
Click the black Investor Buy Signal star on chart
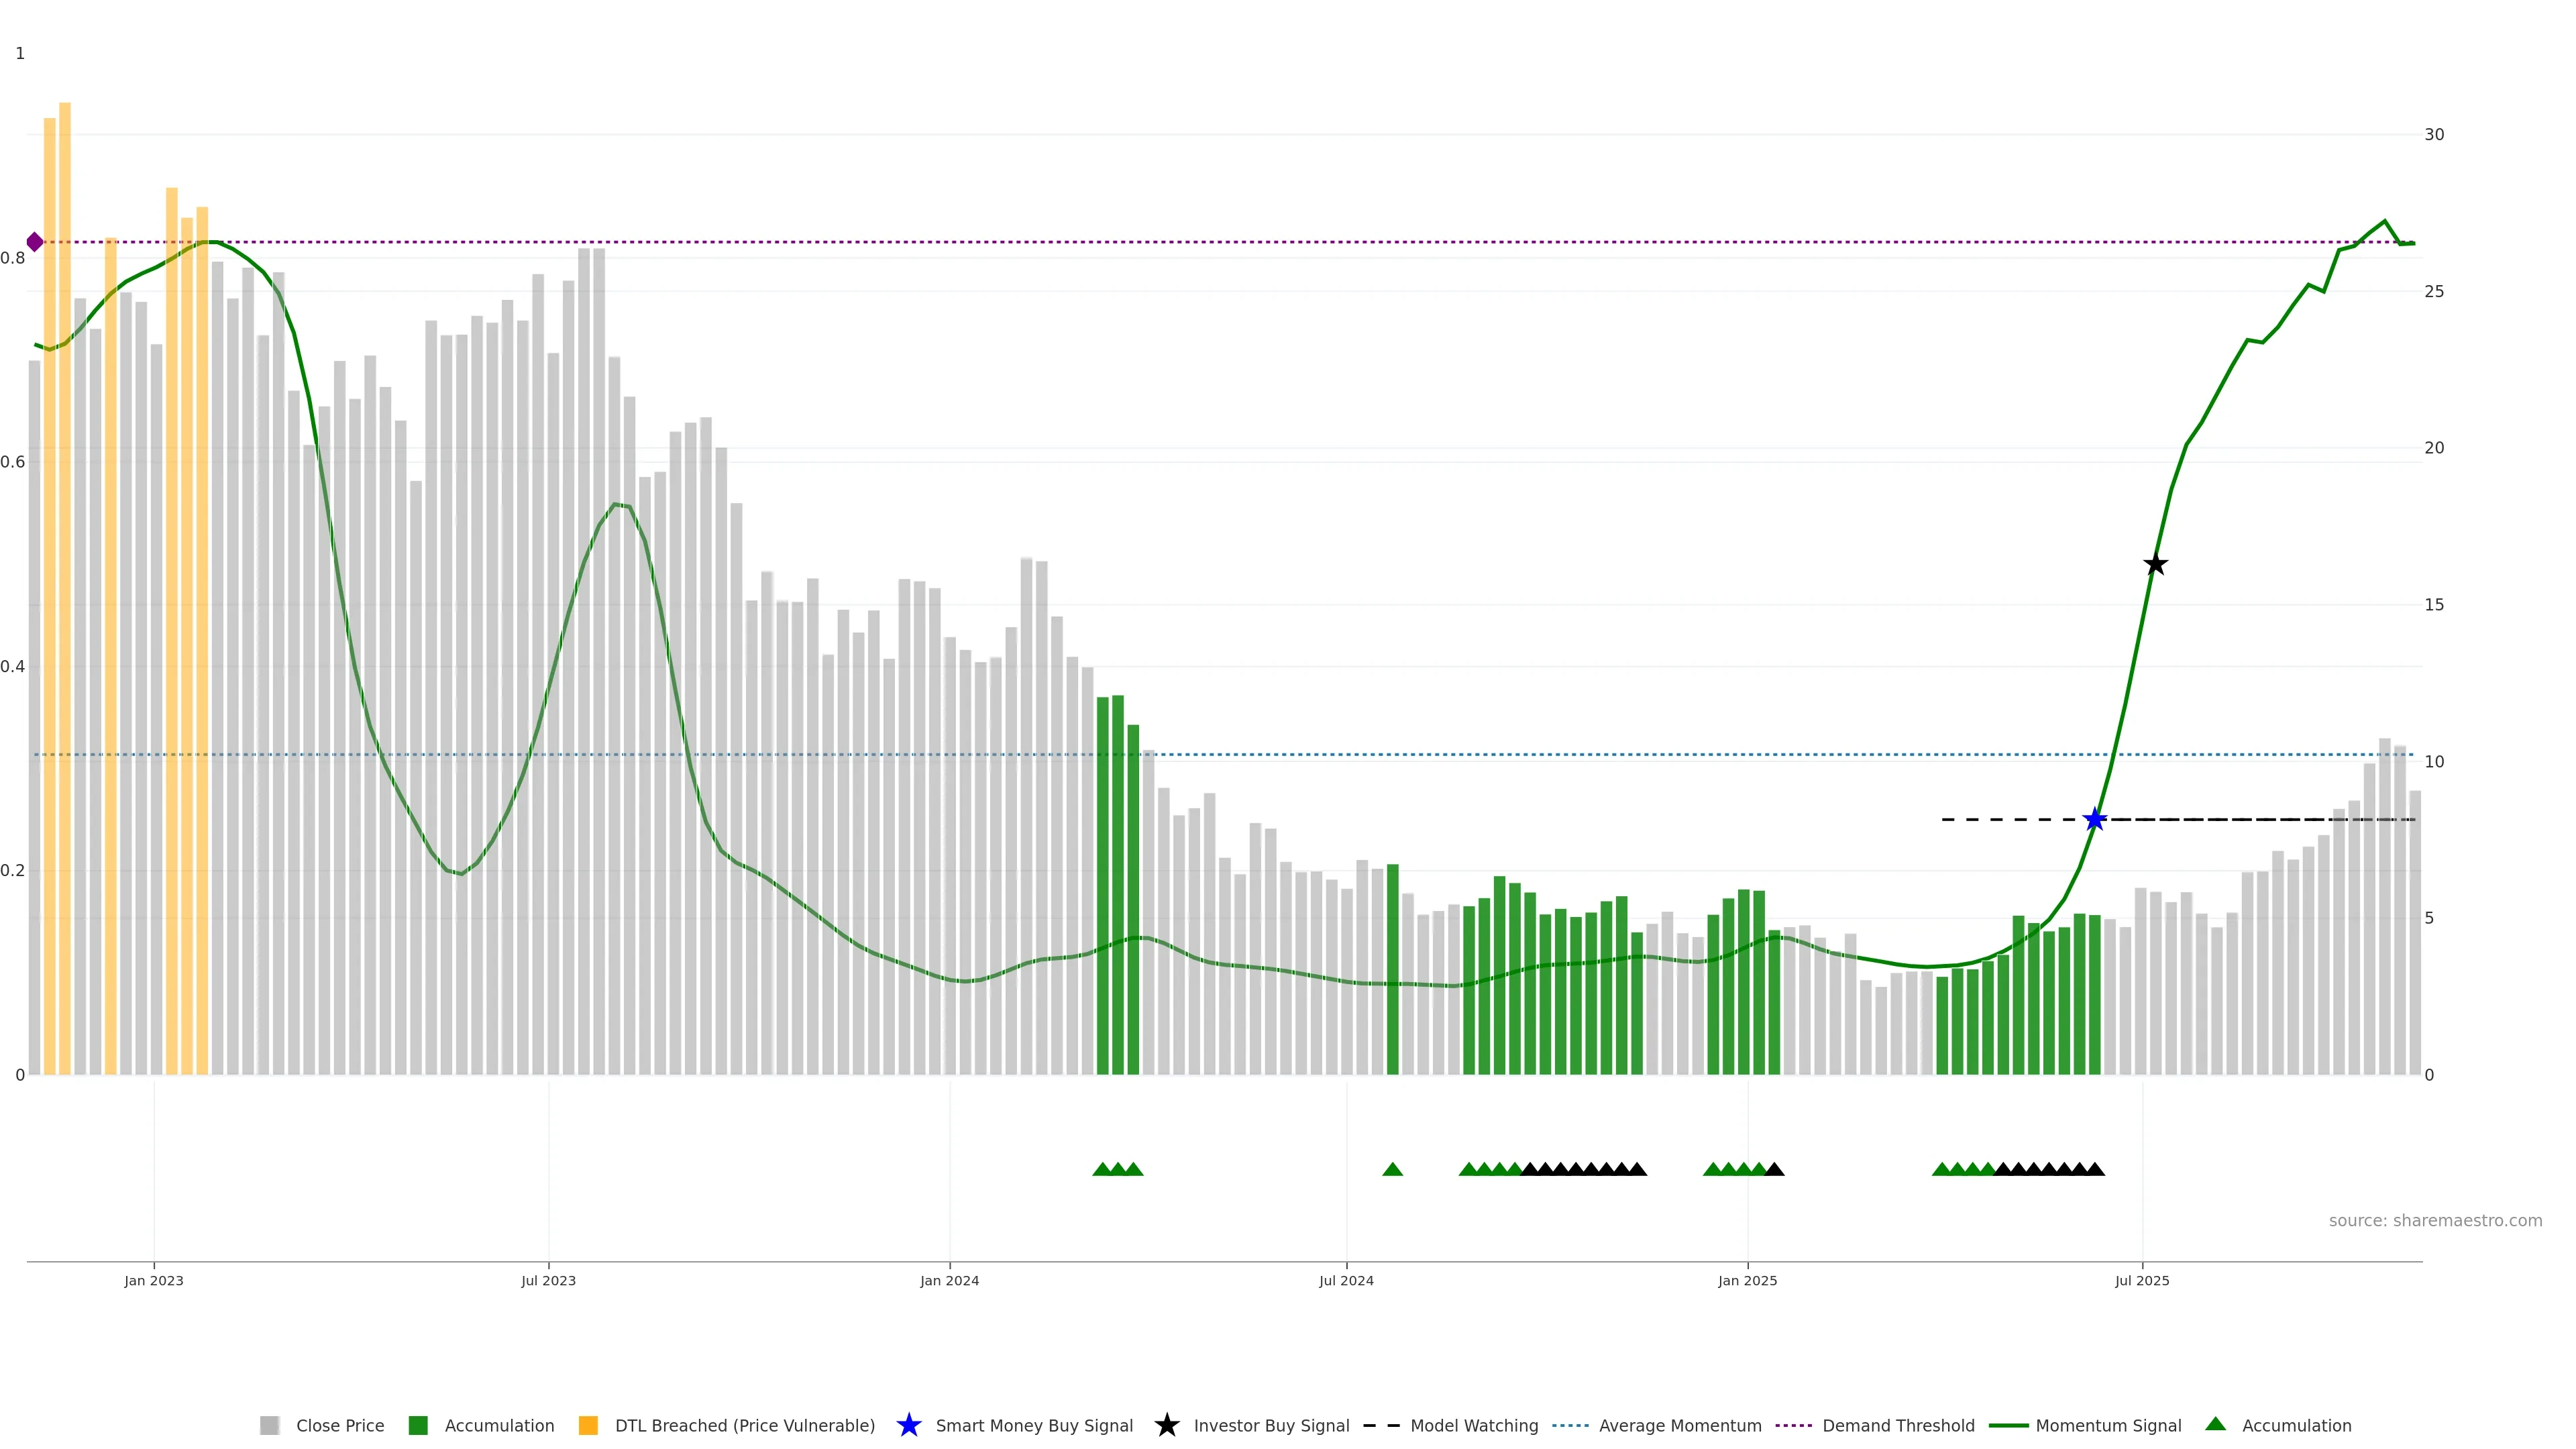[x=2155, y=565]
